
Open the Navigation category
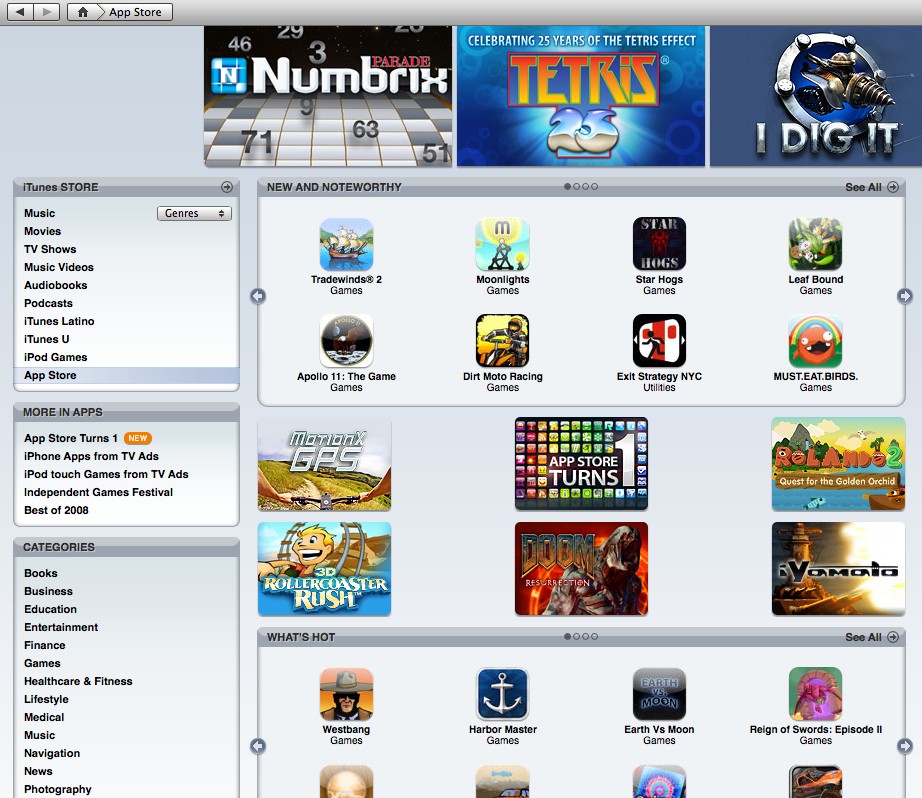(52, 753)
